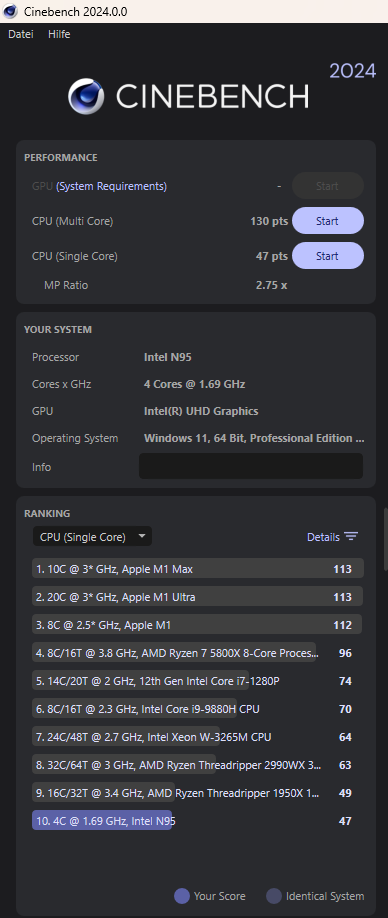Image resolution: width=388 pixels, height=918 pixels.
Task: Select ranking row 8C Apple M1
Action: pyautogui.click(x=198, y=625)
